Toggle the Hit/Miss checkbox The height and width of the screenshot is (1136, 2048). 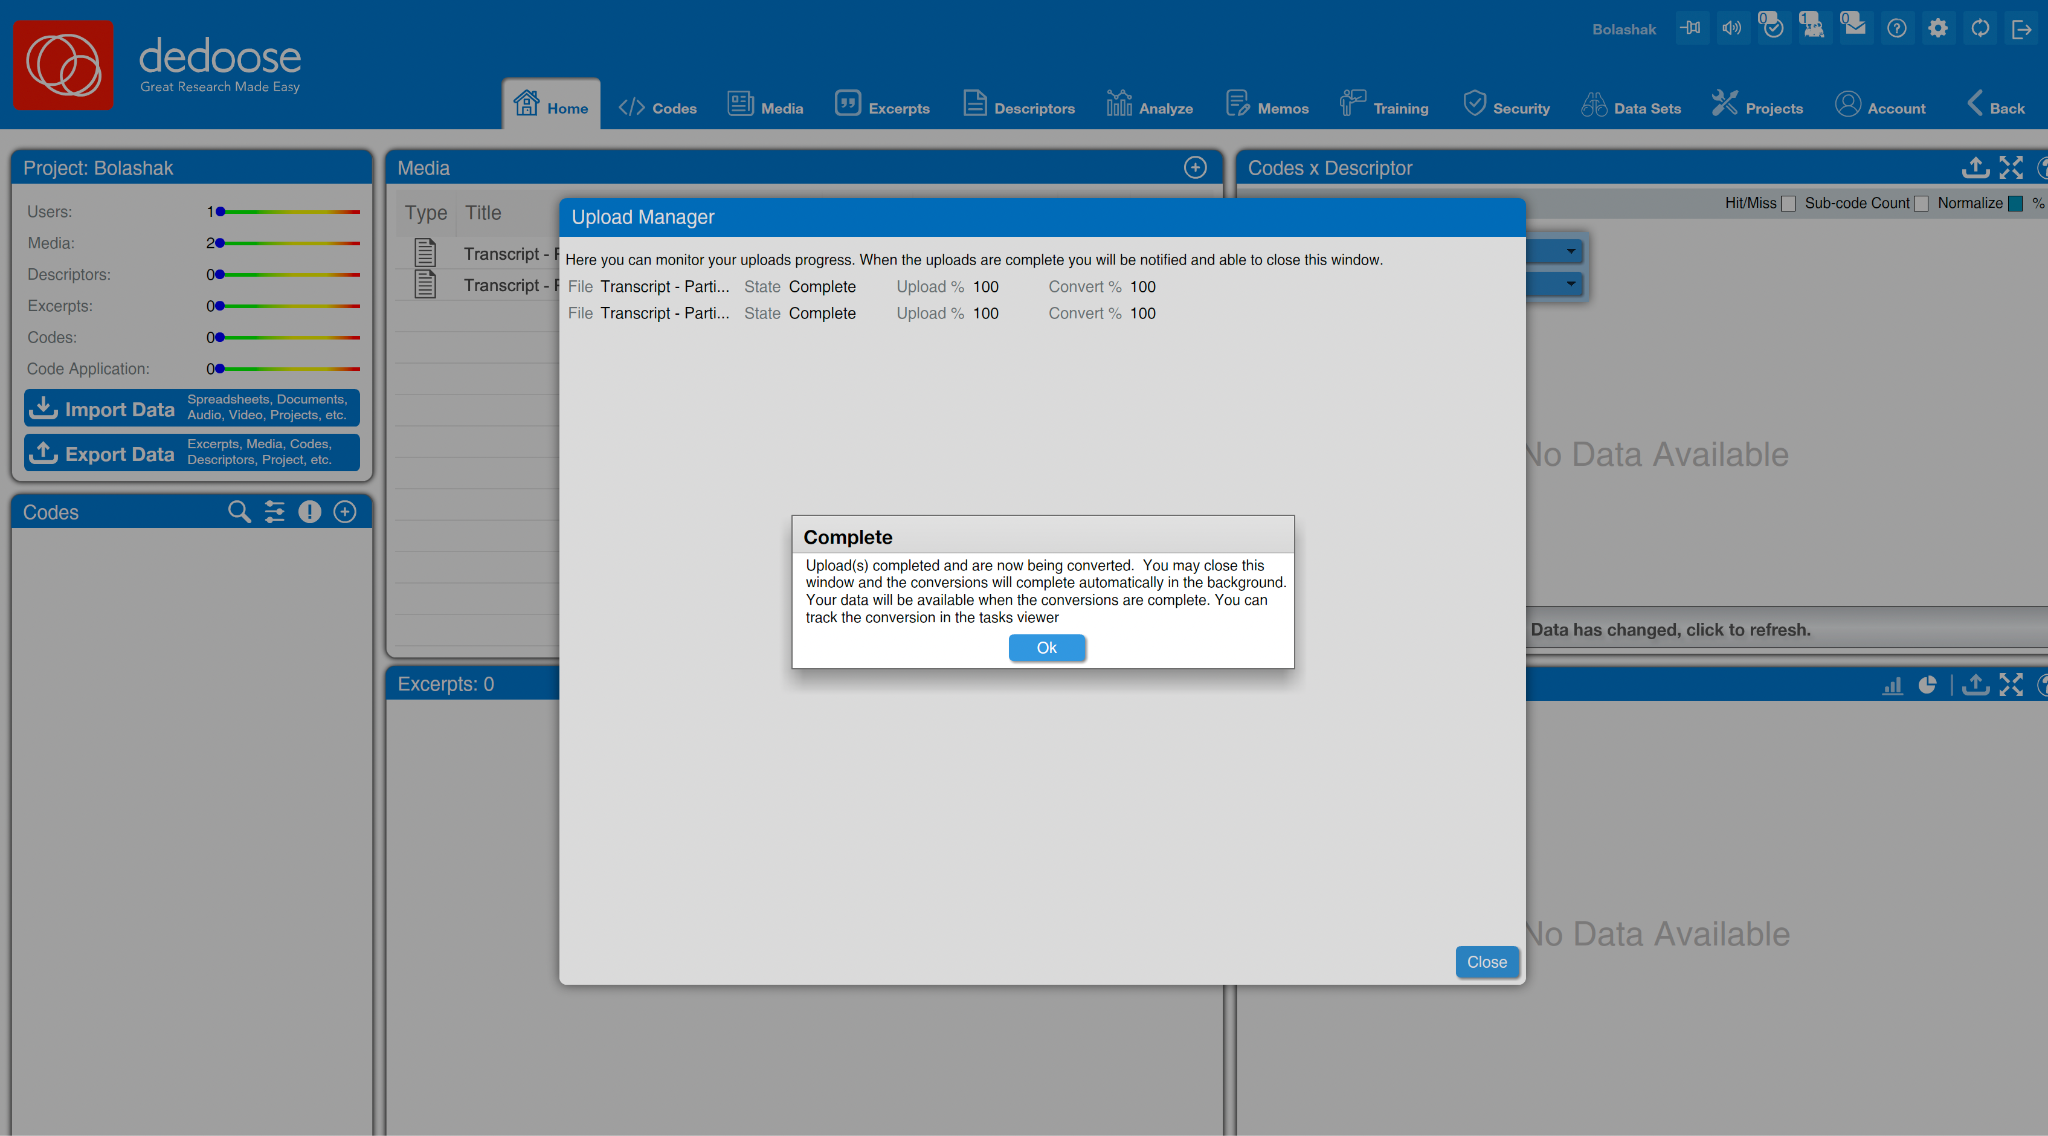coord(1789,204)
